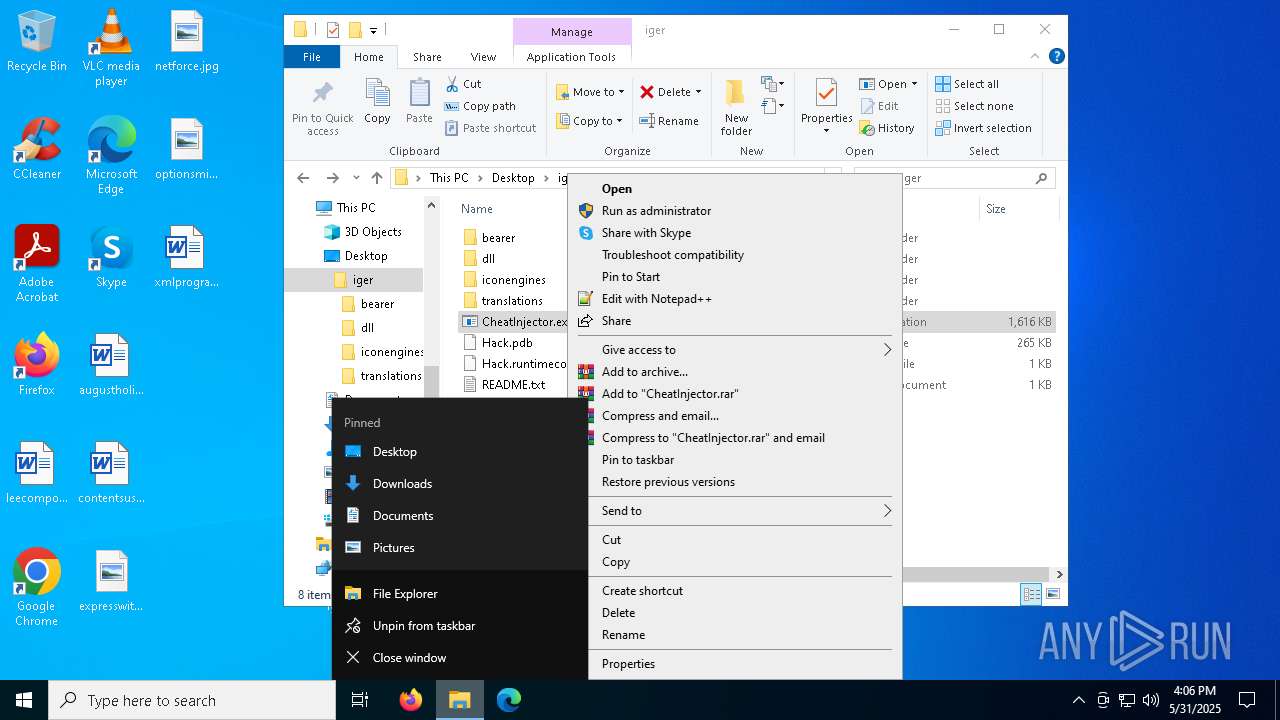Open Microsoft Edge from the taskbar
The height and width of the screenshot is (720, 1280).
point(509,700)
